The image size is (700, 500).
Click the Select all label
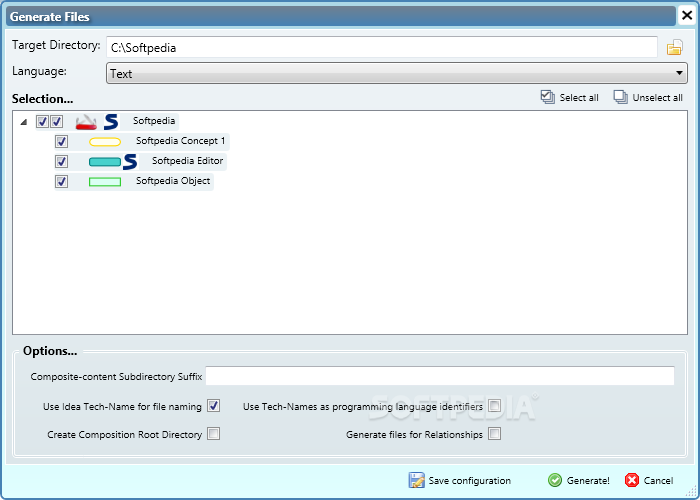point(579,98)
